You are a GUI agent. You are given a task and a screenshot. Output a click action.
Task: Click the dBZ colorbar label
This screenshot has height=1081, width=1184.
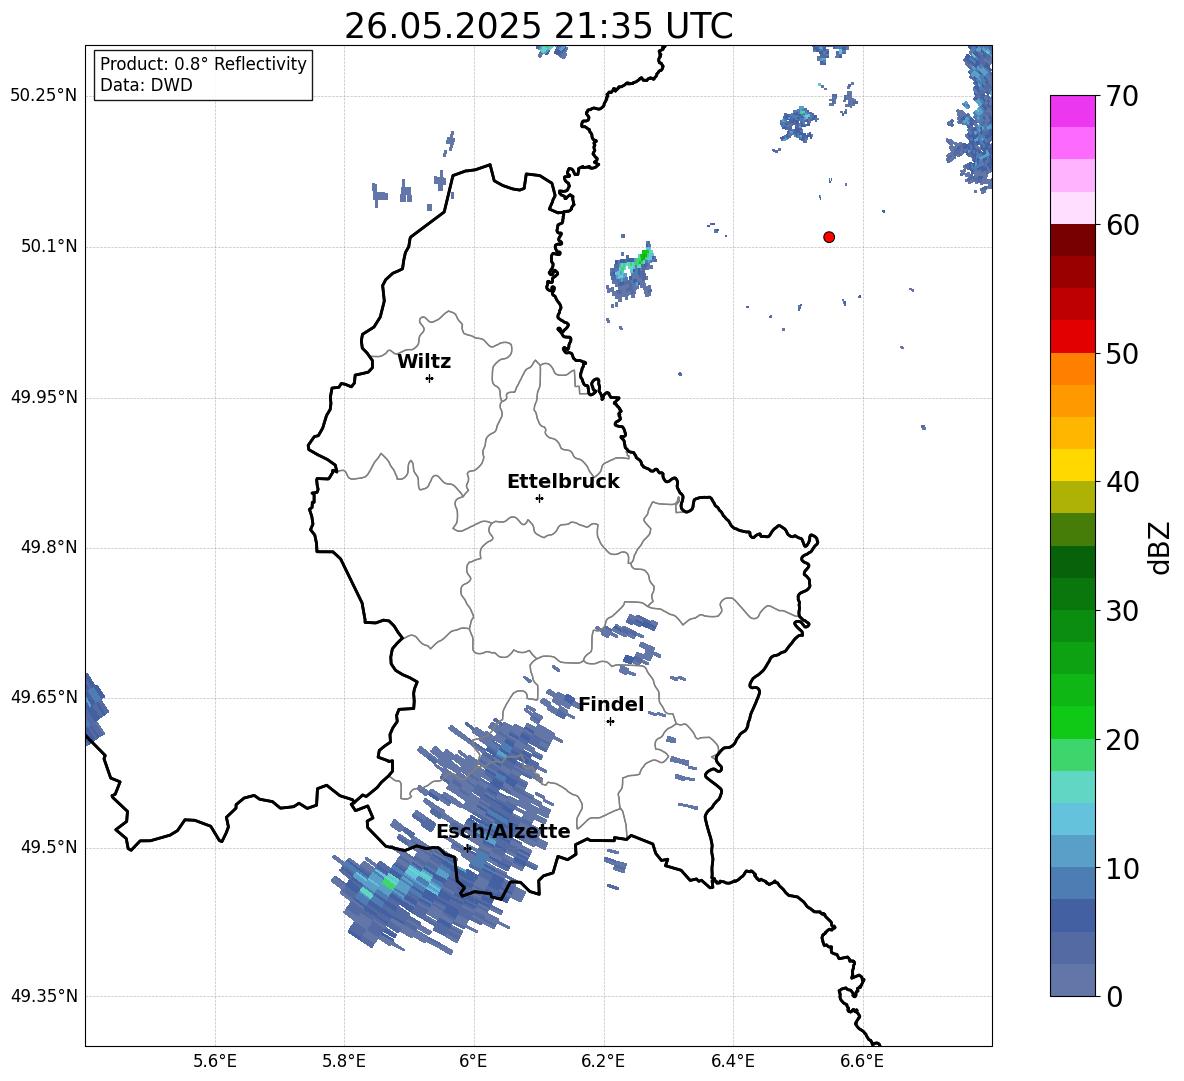tap(1158, 547)
